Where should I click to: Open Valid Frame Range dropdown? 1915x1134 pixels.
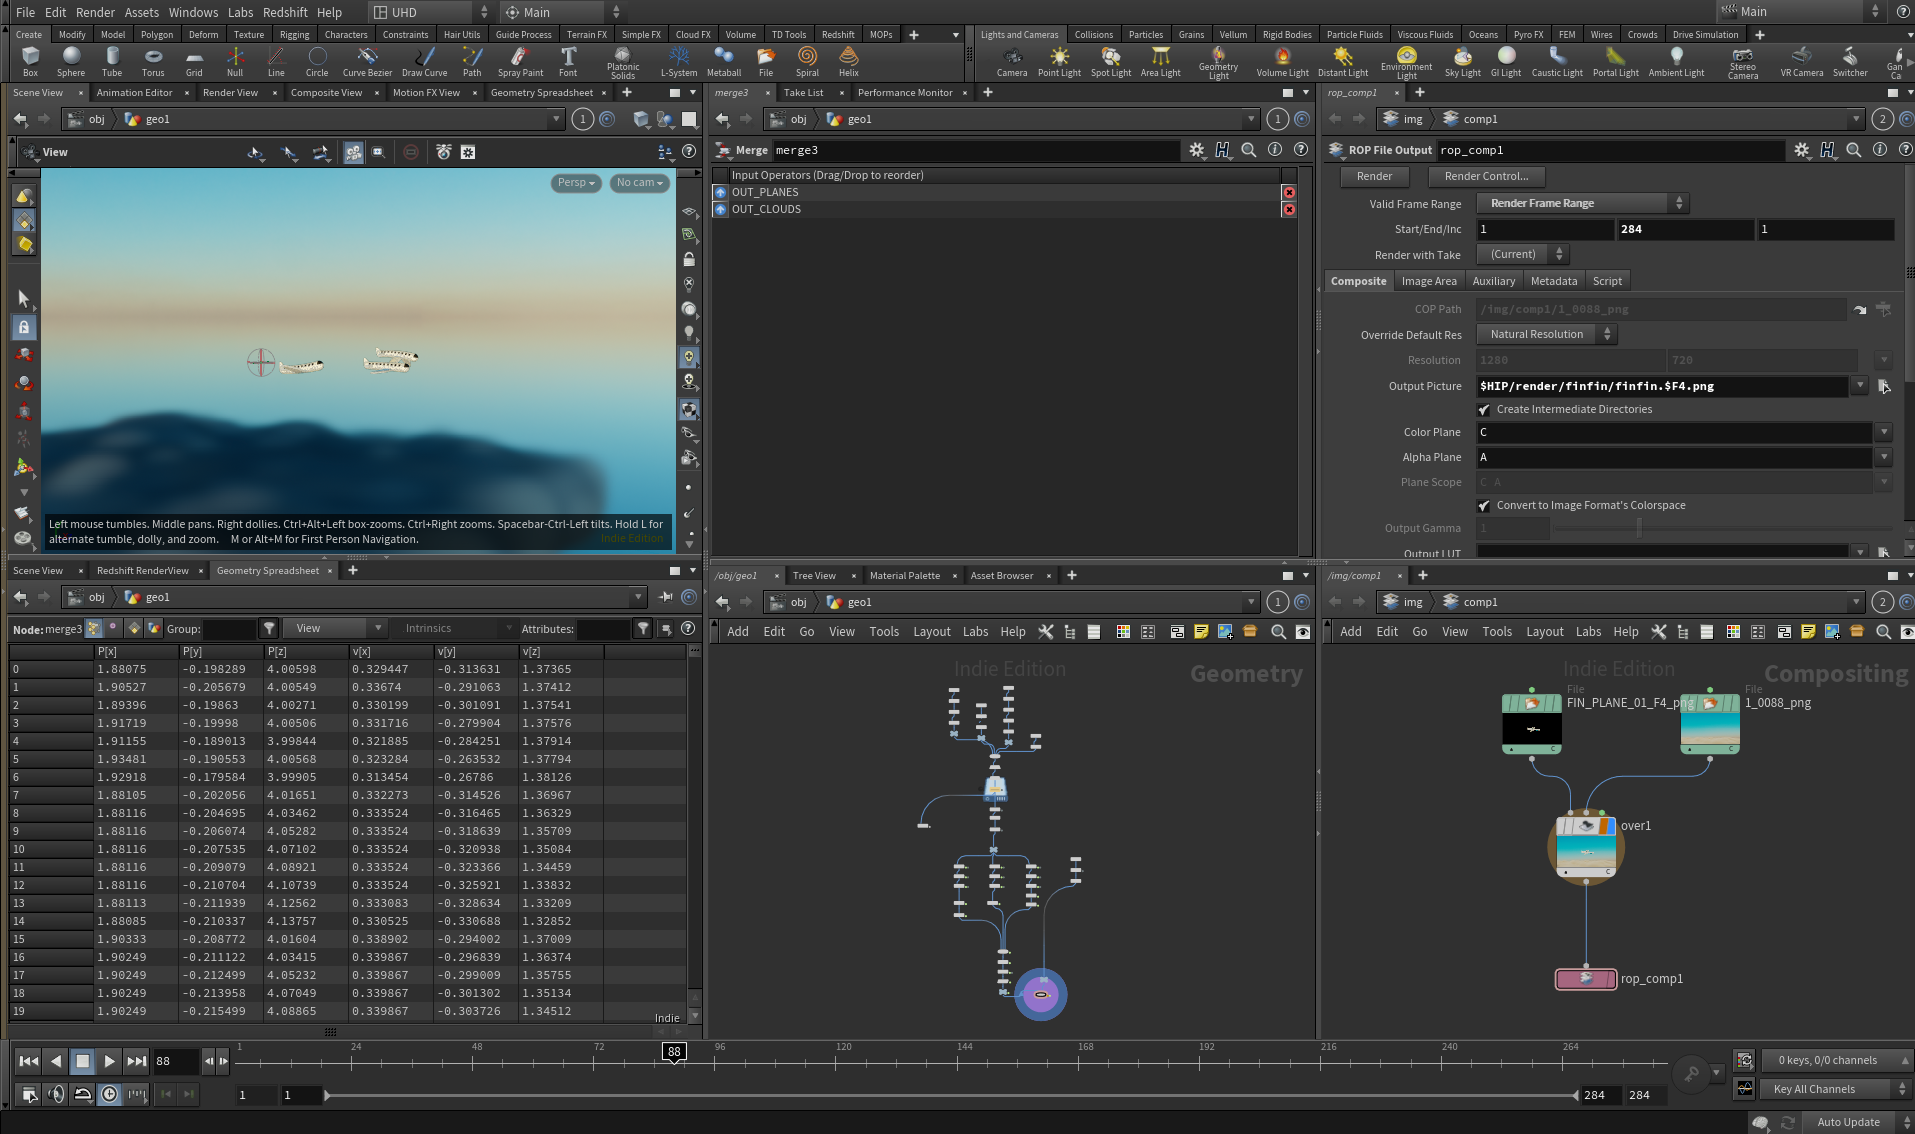tap(1583, 203)
